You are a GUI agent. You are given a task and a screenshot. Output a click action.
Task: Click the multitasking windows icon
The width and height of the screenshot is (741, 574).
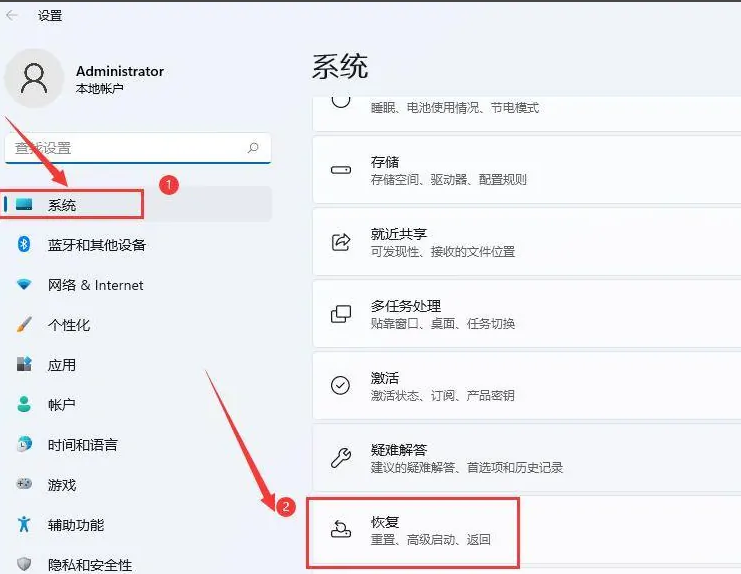(x=341, y=314)
